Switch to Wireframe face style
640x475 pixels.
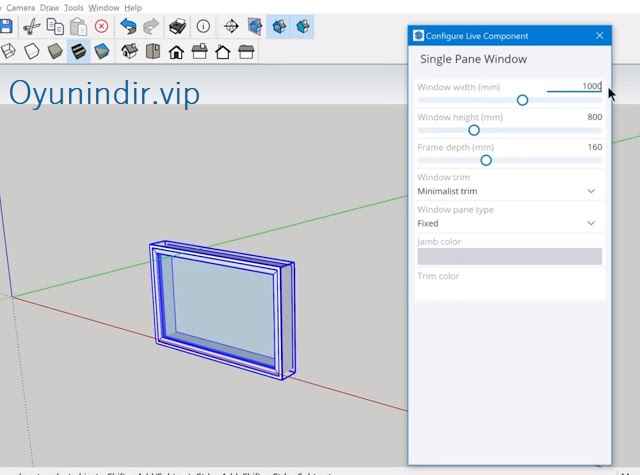[x=7, y=51]
